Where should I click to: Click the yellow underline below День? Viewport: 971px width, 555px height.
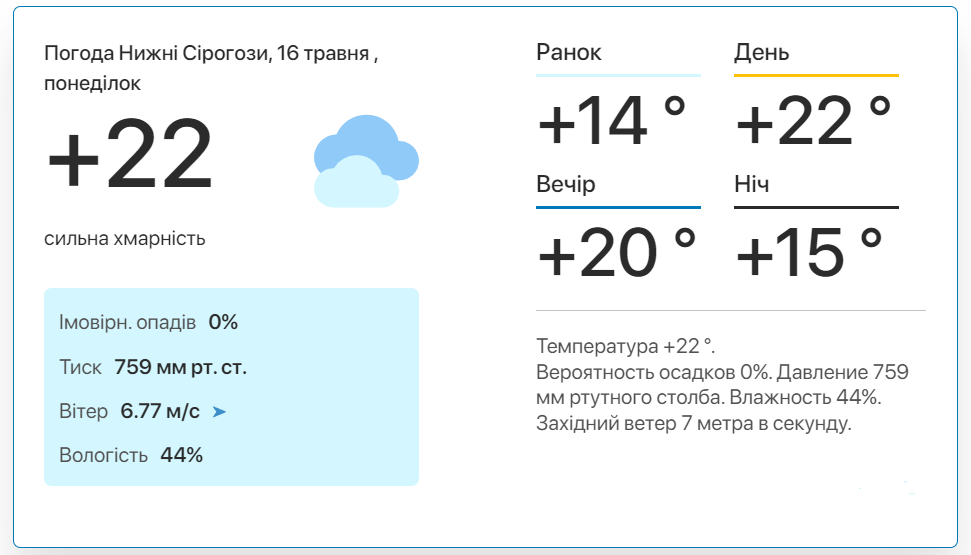(x=816, y=76)
